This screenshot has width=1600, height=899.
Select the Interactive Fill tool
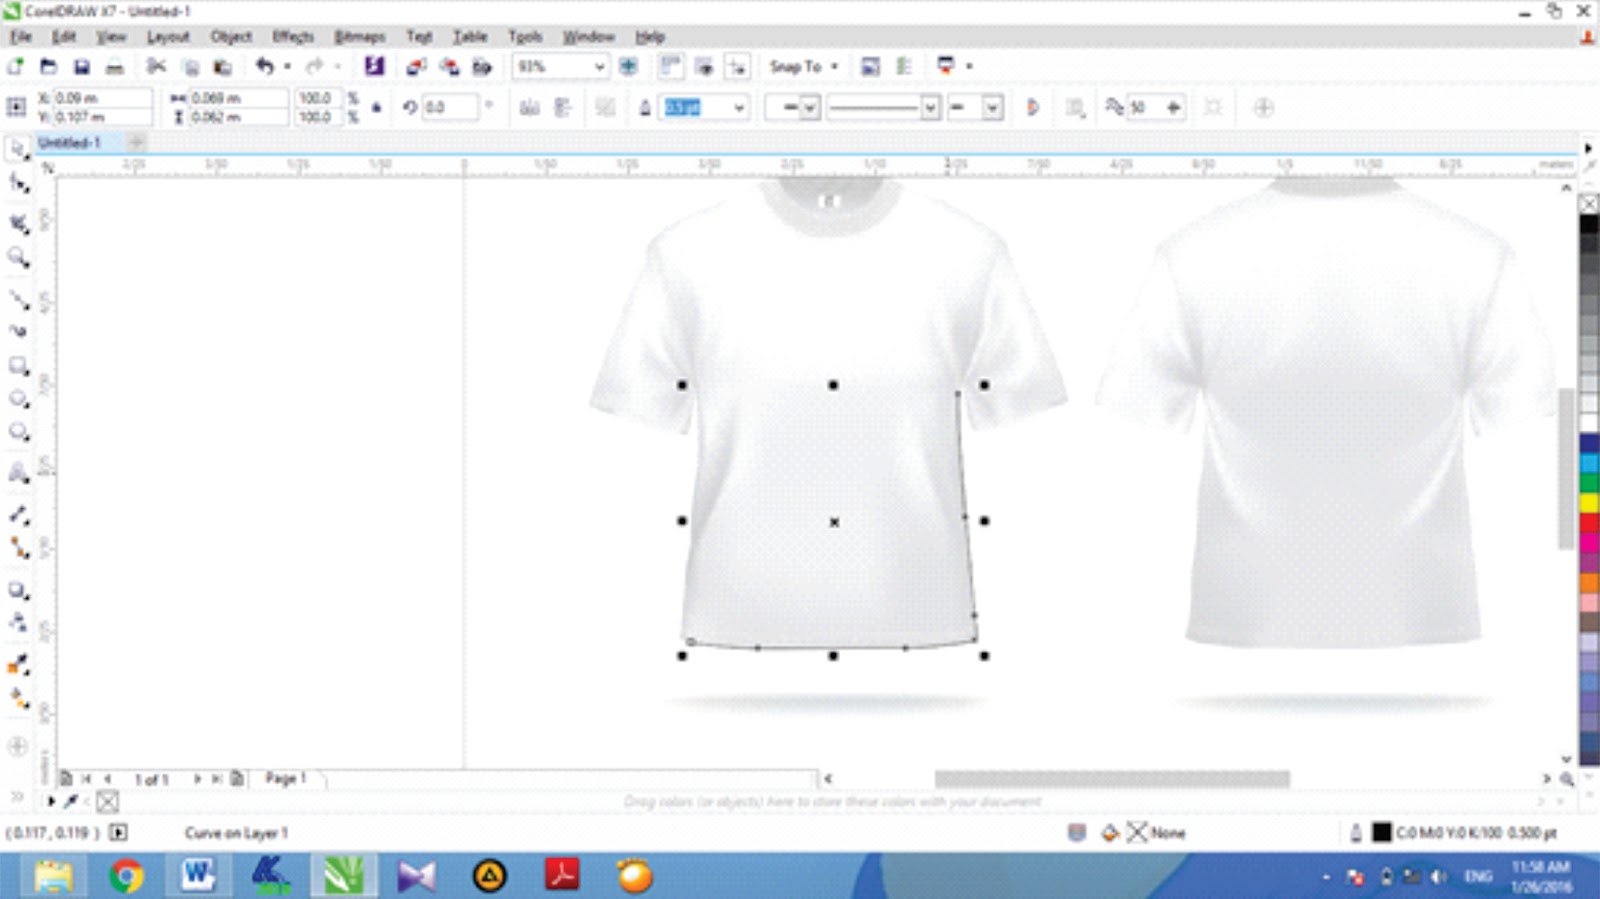click(18, 699)
